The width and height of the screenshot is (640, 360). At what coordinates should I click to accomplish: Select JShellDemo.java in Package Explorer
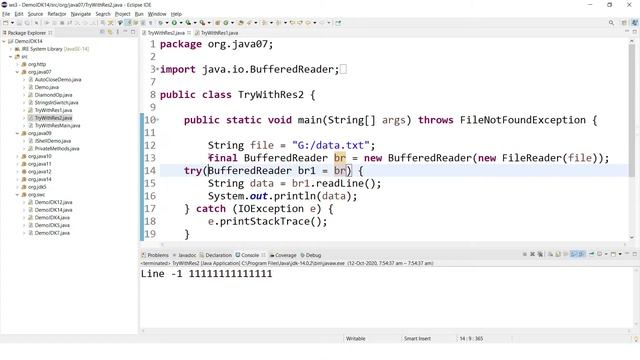point(53,141)
